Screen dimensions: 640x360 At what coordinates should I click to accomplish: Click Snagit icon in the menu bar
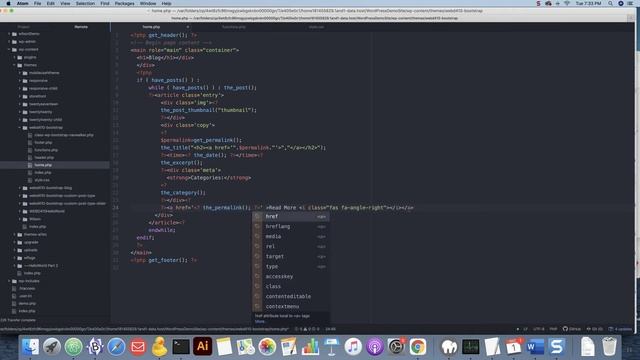538,3
